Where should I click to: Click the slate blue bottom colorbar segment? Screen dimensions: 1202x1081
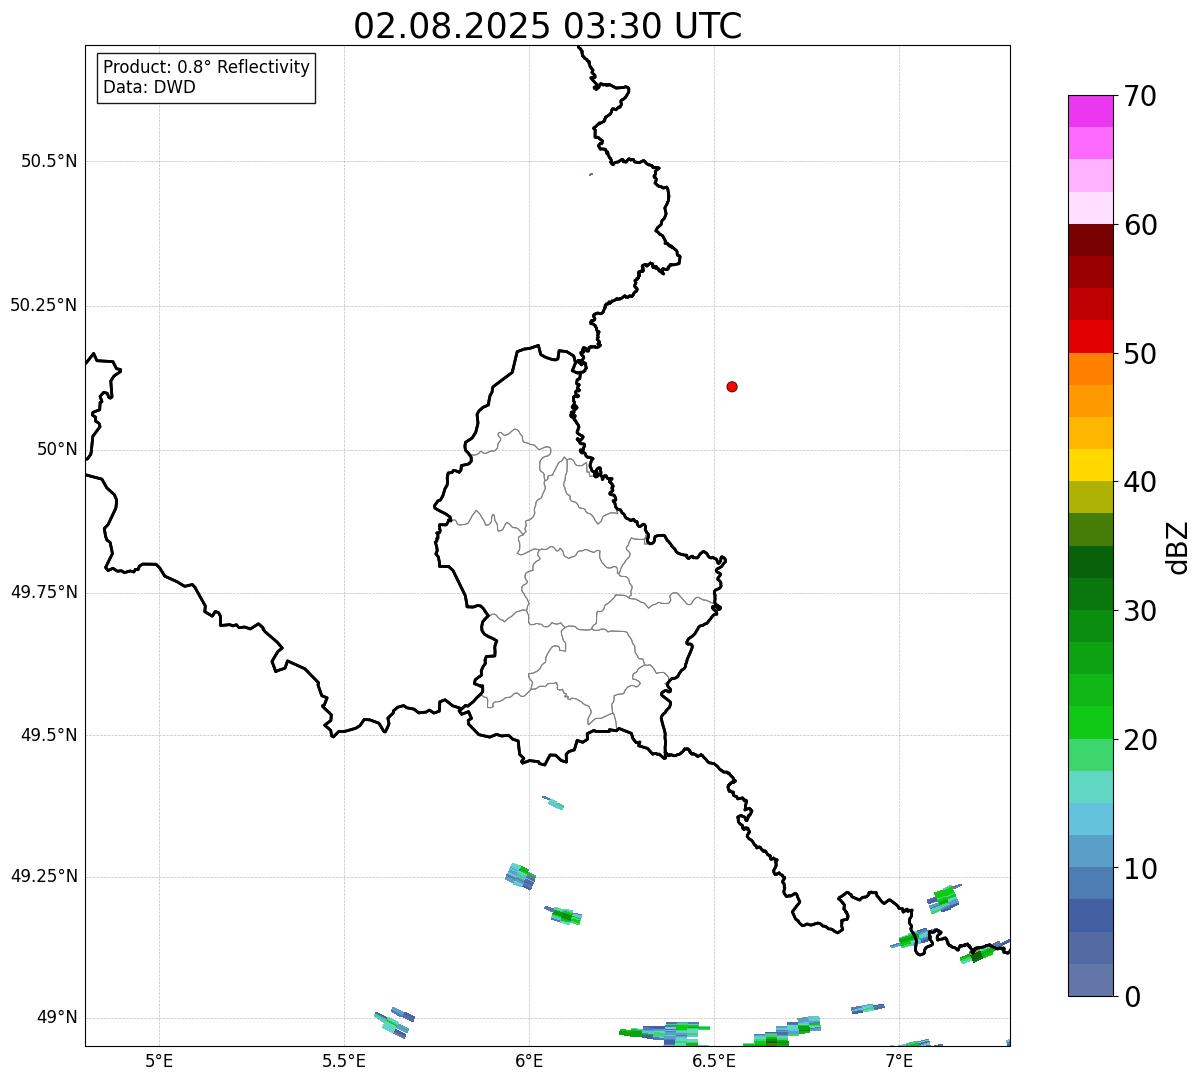coord(1090,980)
